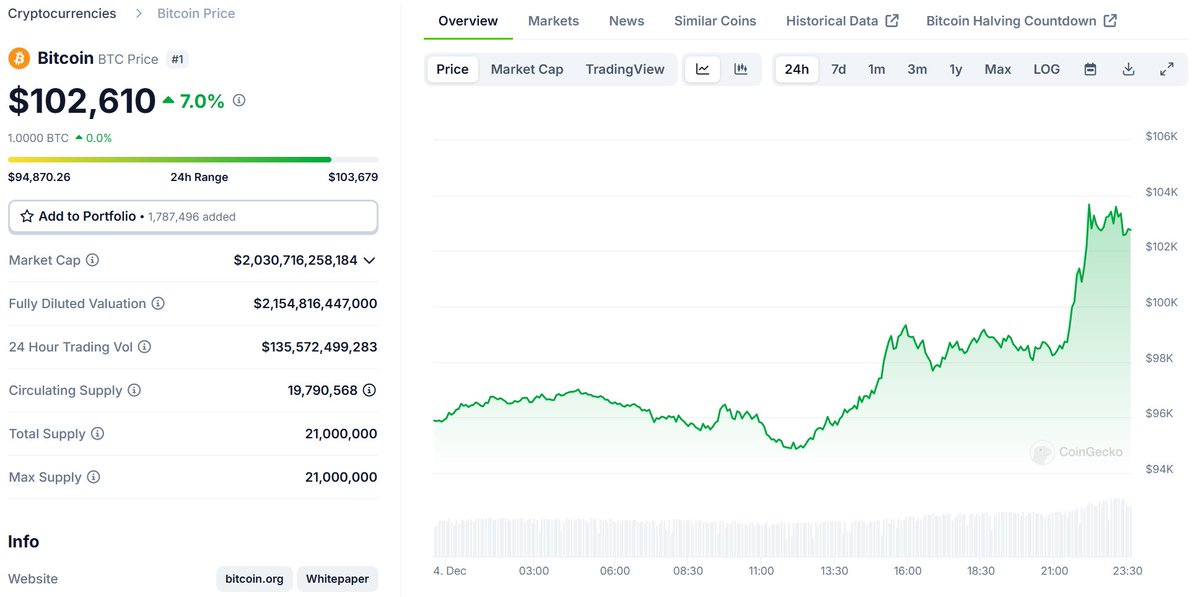The image size is (1200, 597).
Task: Download the chart data icon
Action: (1129, 69)
